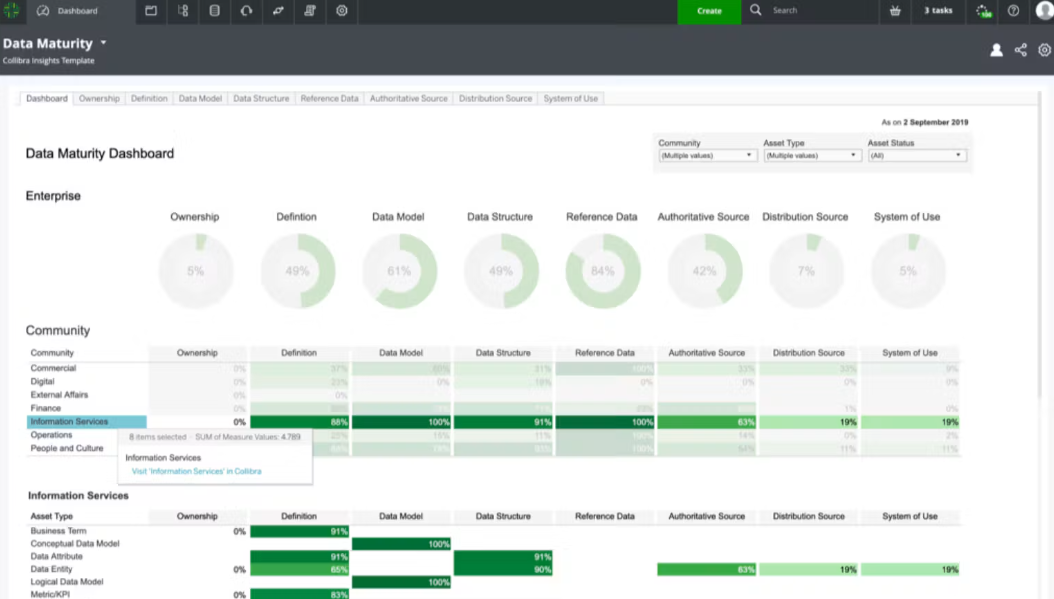This screenshot has height=599, width=1054.
Task: Click the Asset Type column header
Action: tap(51, 516)
